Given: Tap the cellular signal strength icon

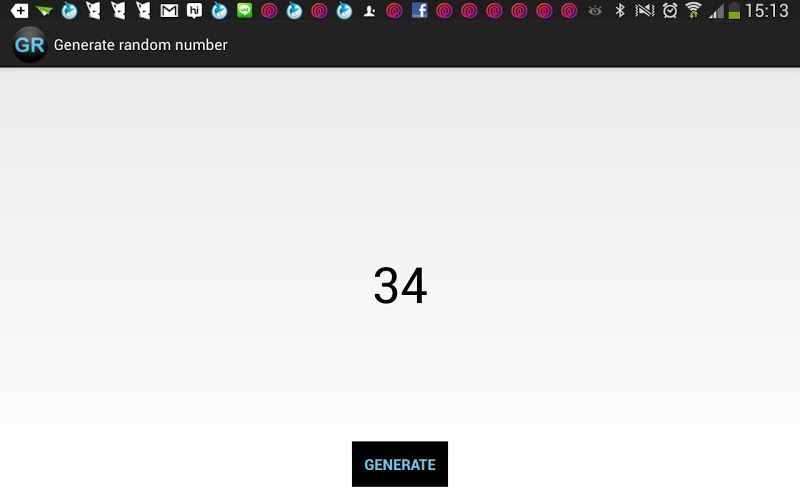Looking at the screenshot, I should click(x=716, y=11).
